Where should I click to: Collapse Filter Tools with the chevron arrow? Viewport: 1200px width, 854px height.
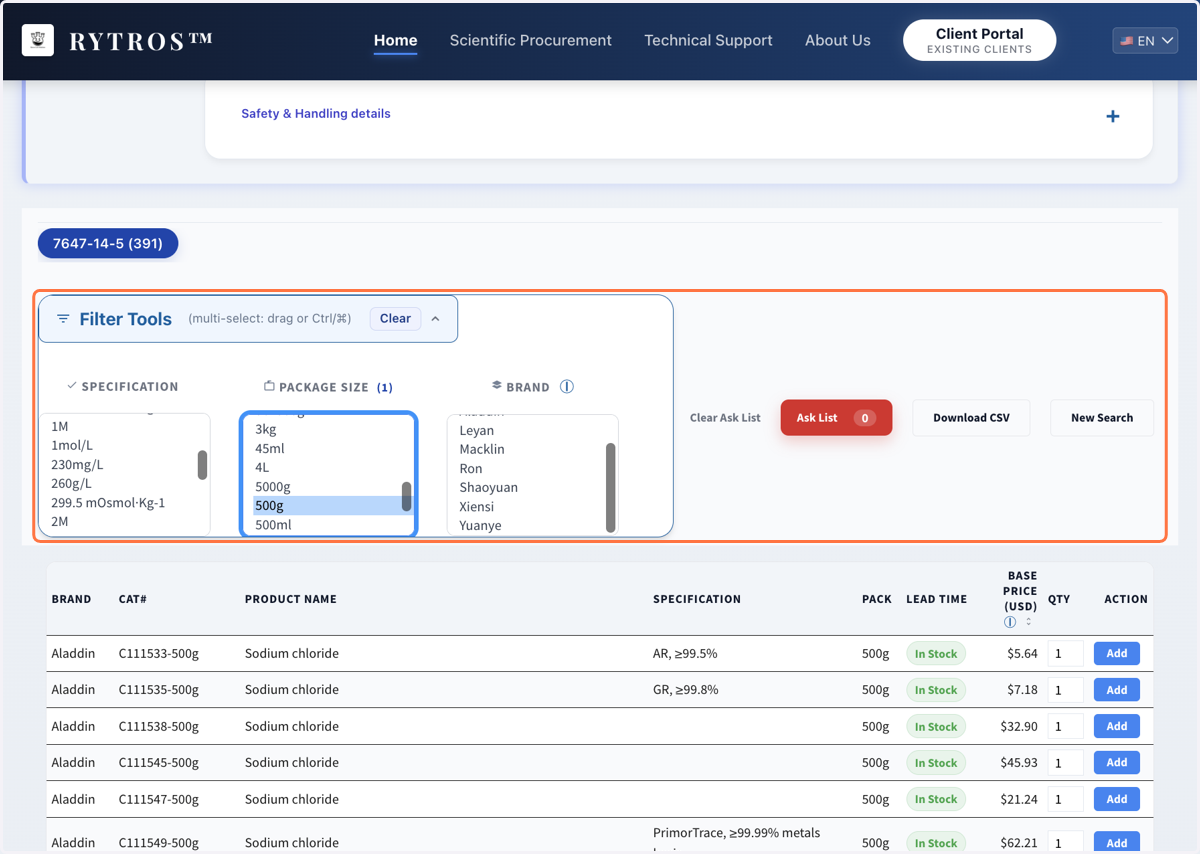435,319
